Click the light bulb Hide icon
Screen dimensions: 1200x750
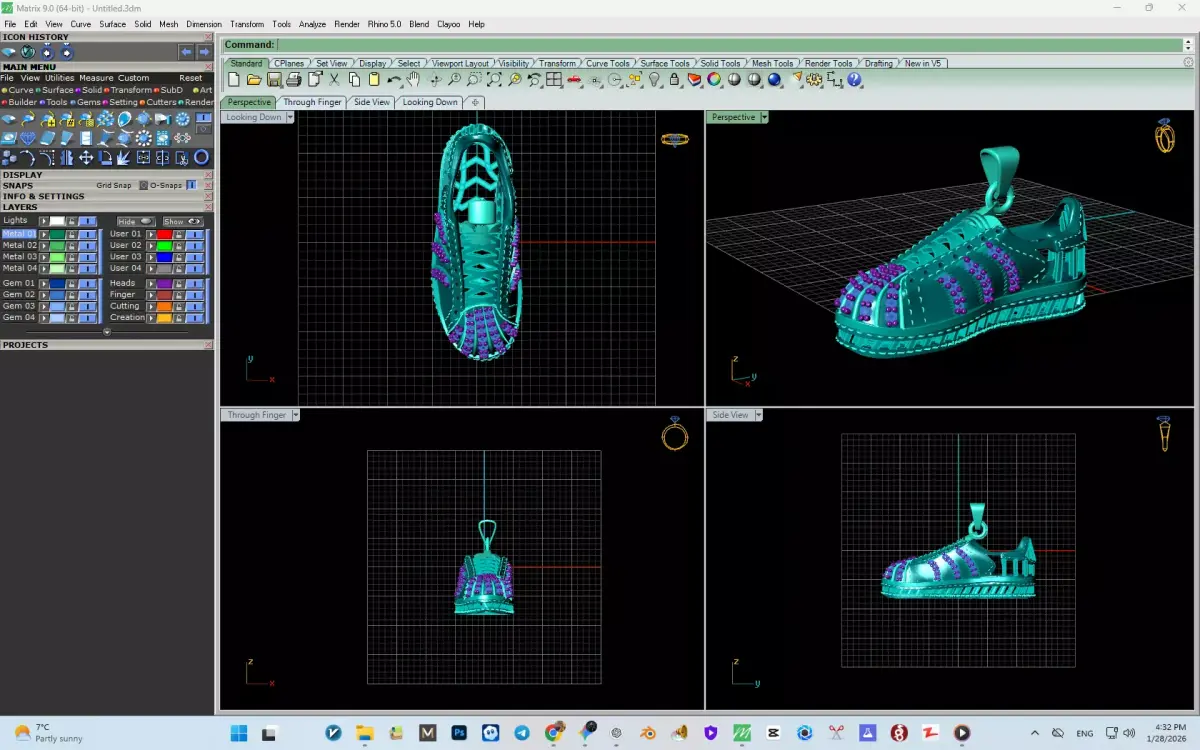[653, 79]
